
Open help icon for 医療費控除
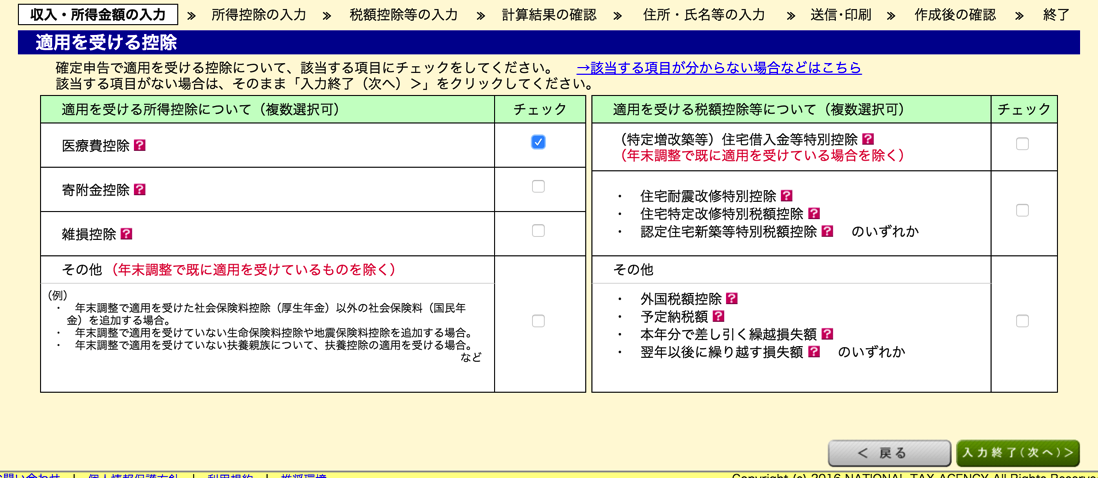[x=139, y=146]
